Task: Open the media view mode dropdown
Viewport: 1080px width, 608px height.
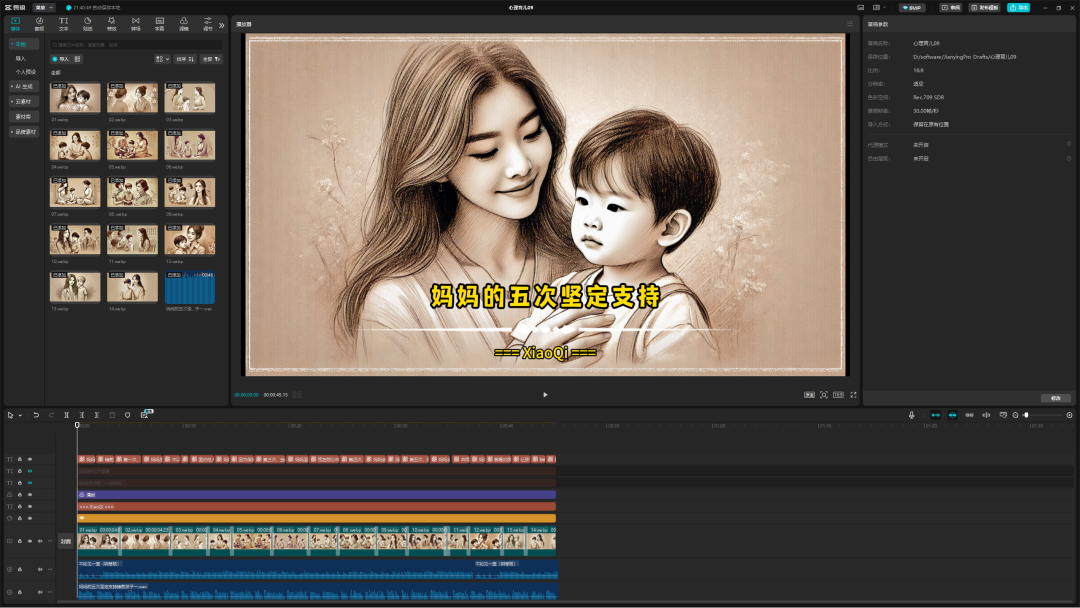Action: (x=162, y=59)
